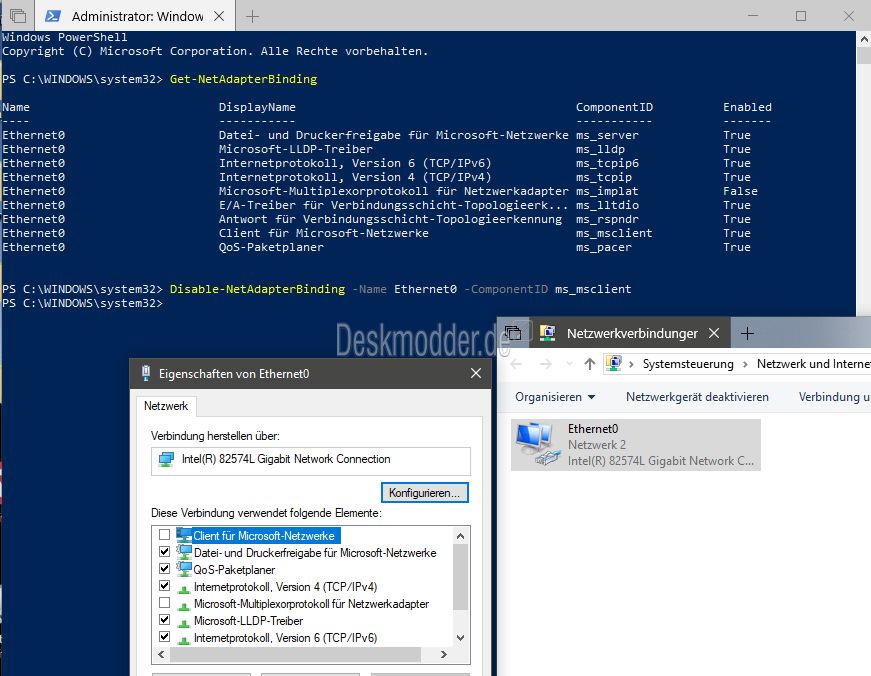Click the Intel 82574L adapter icon
871x676 pixels.
click(166, 459)
